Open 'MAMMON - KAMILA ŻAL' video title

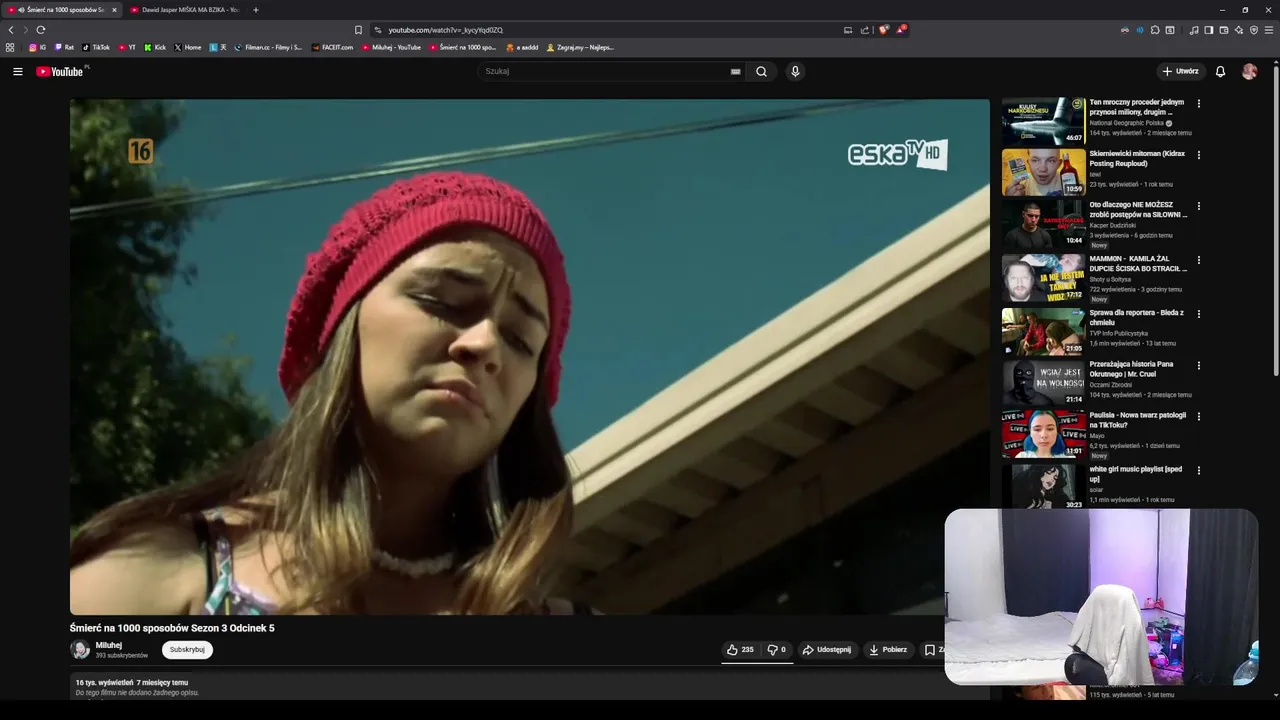1138,264
